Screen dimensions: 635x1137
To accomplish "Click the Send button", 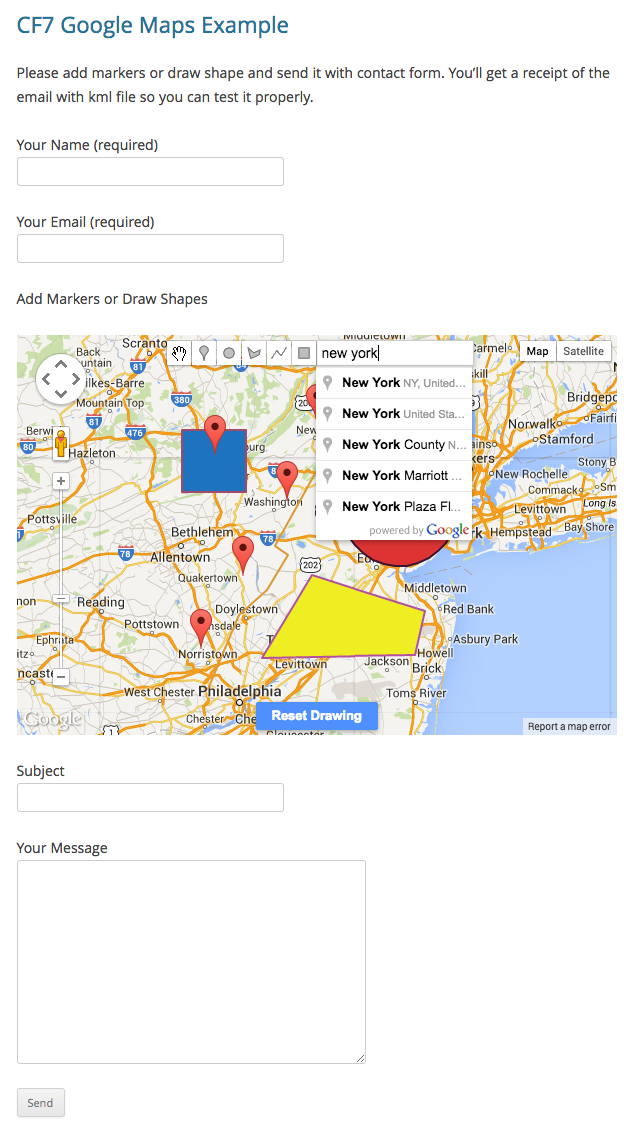I will tap(41, 1103).
